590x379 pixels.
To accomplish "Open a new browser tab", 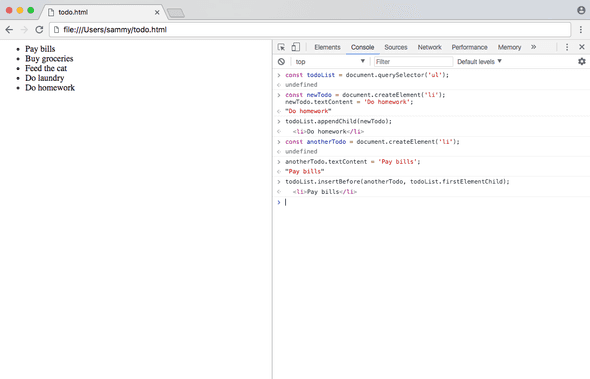I will click(x=176, y=13).
